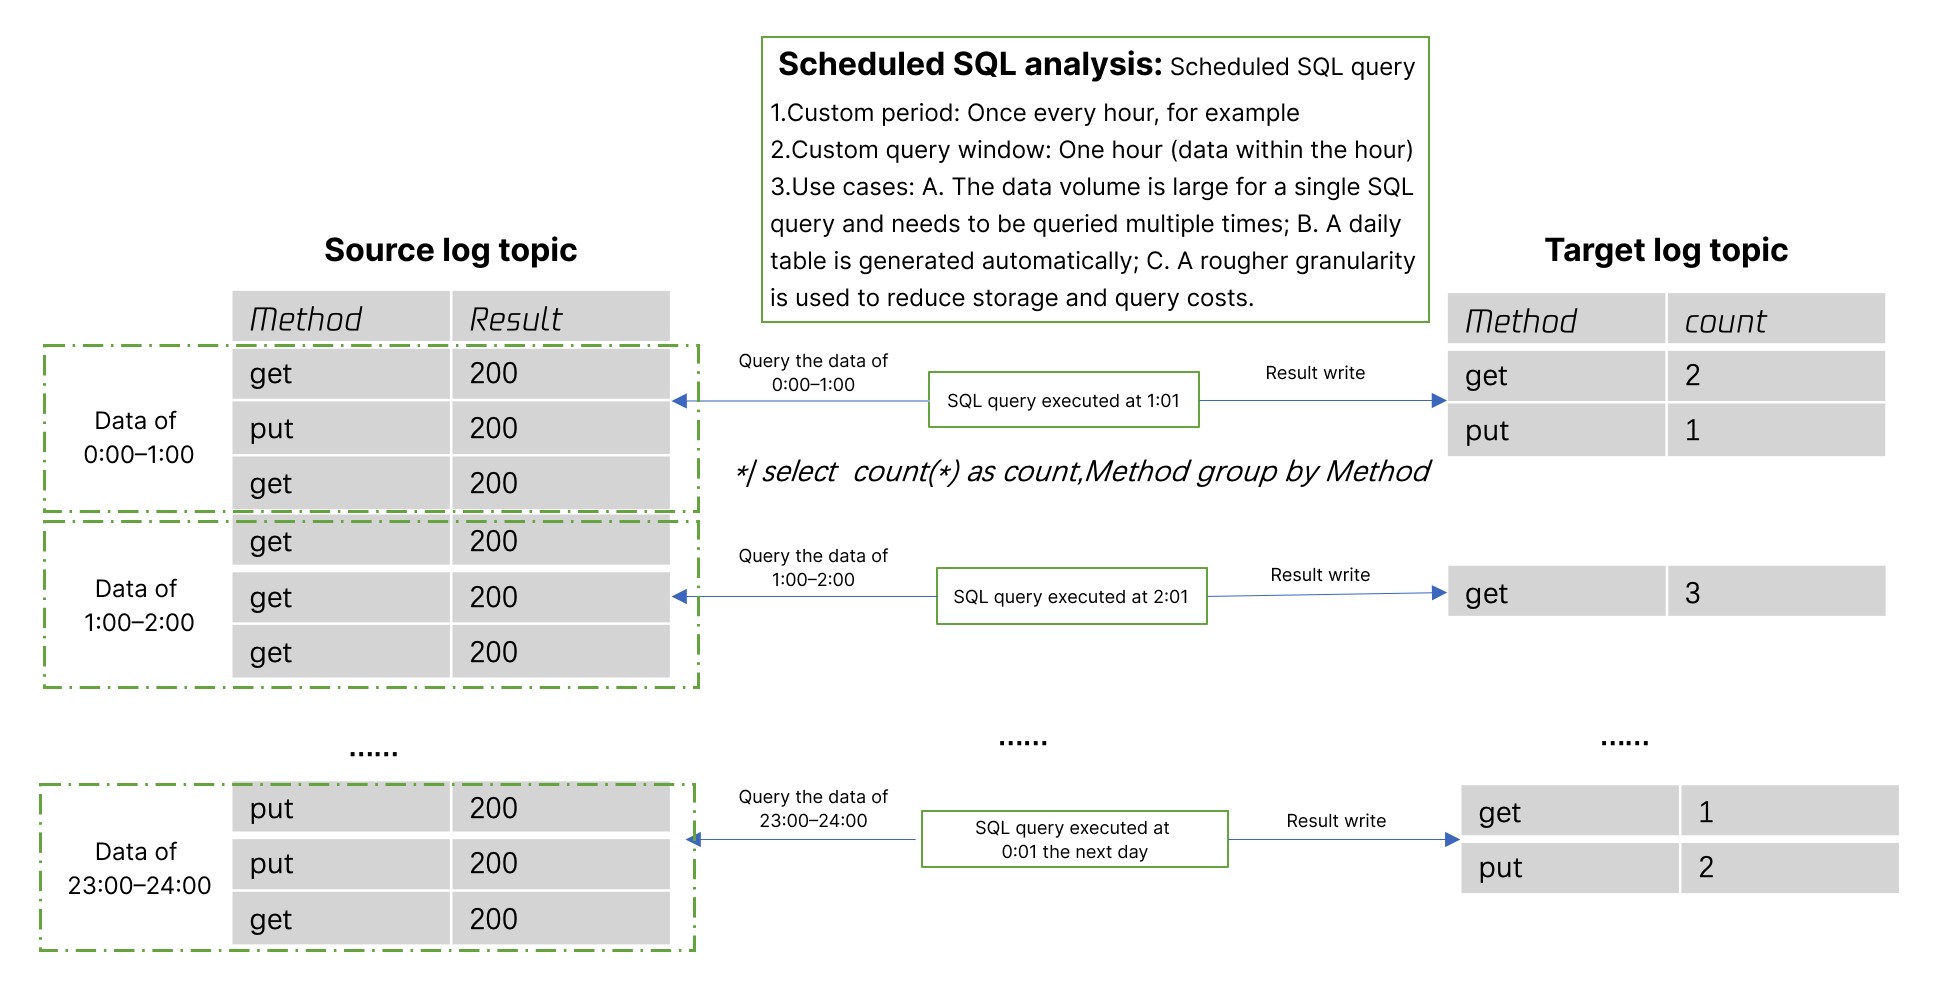Click the 'Method' header in target table

click(x=1520, y=321)
